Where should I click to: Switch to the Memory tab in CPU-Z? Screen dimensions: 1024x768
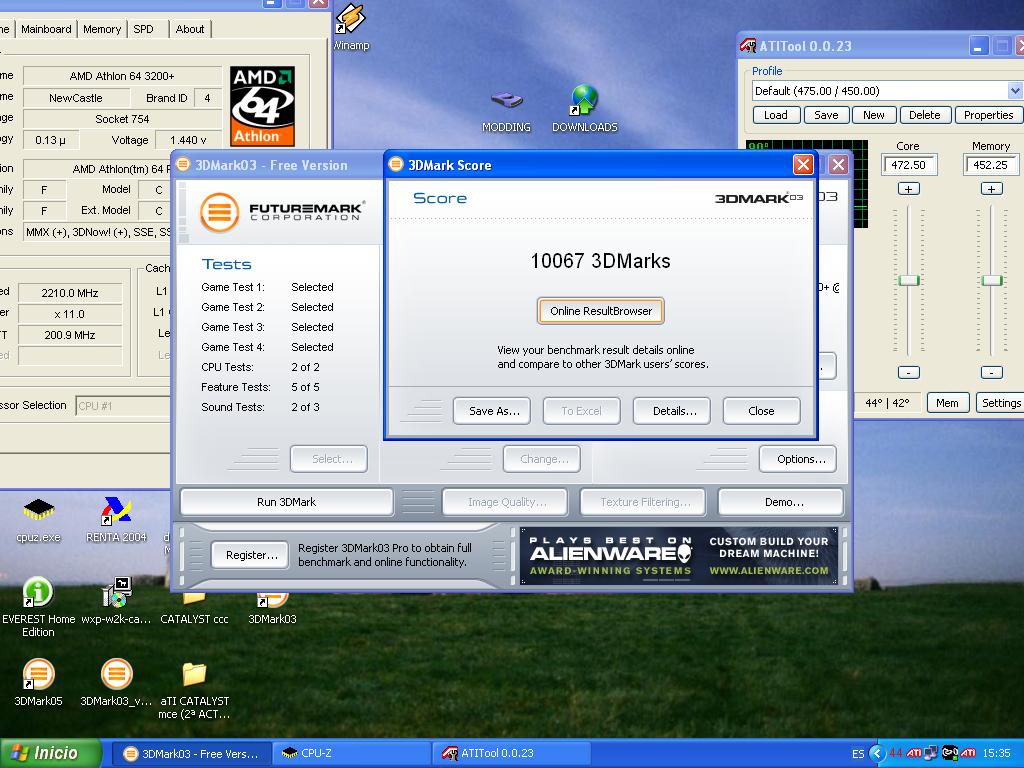pyautogui.click(x=102, y=29)
